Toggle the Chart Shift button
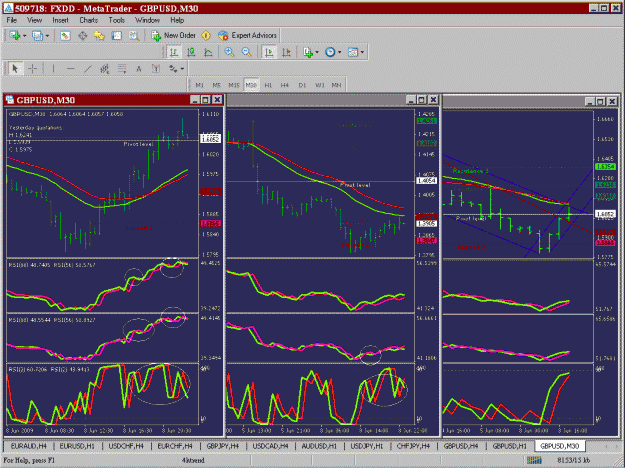Screen dimensions: 625x468 click(x=286, y=52)
